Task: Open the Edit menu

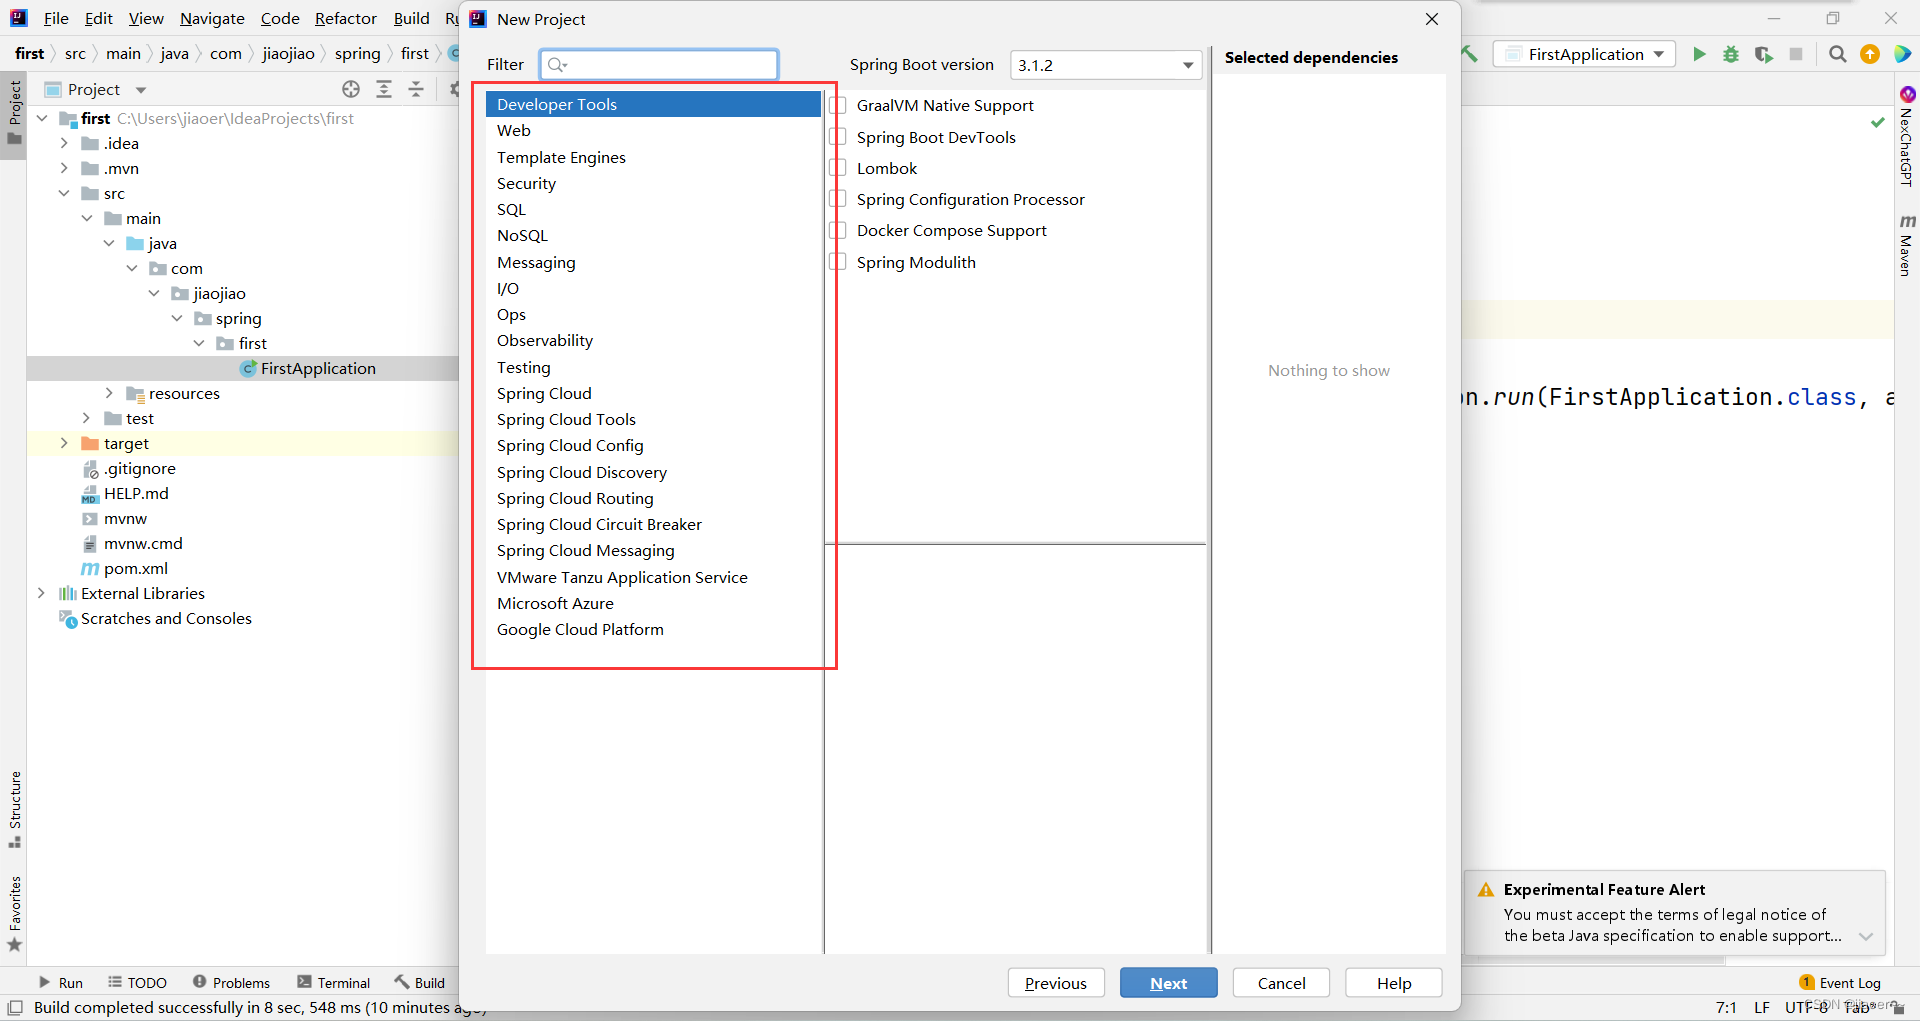Action: coord(98,18)
